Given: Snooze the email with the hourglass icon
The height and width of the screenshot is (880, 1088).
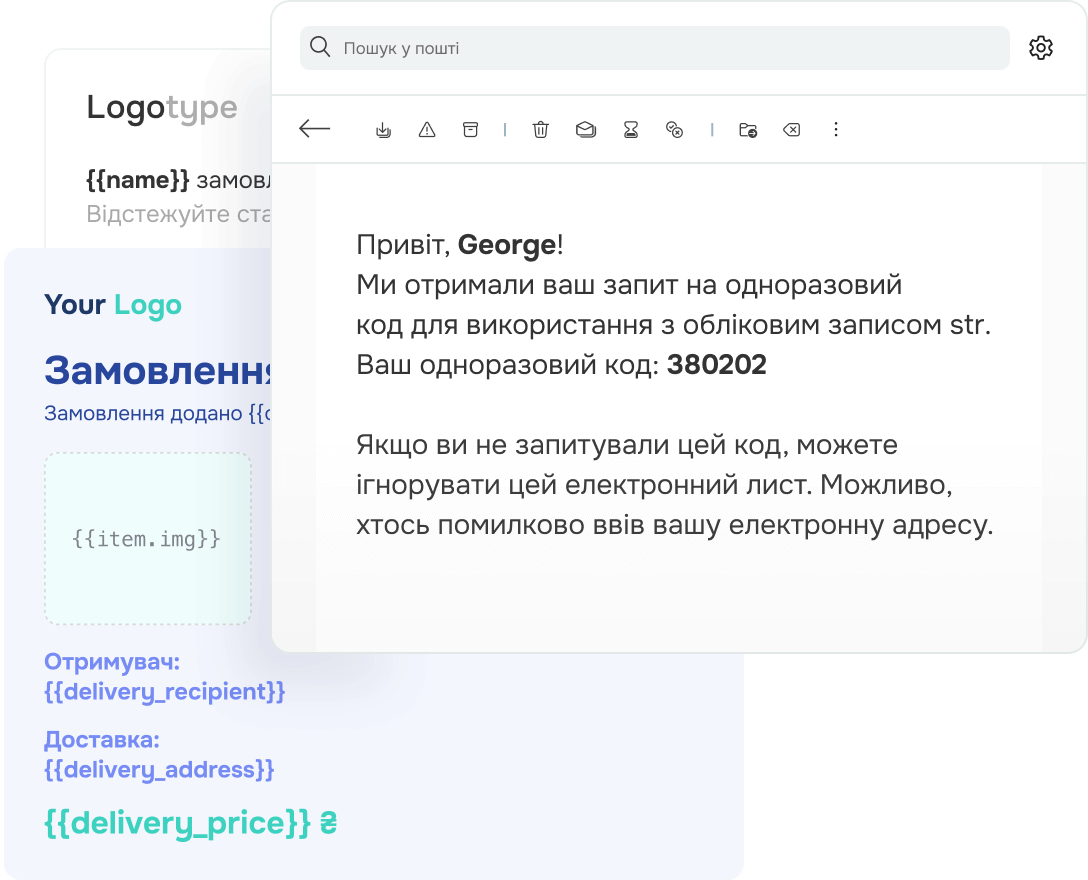Looking at the screenshot, I should pos(631,129).
